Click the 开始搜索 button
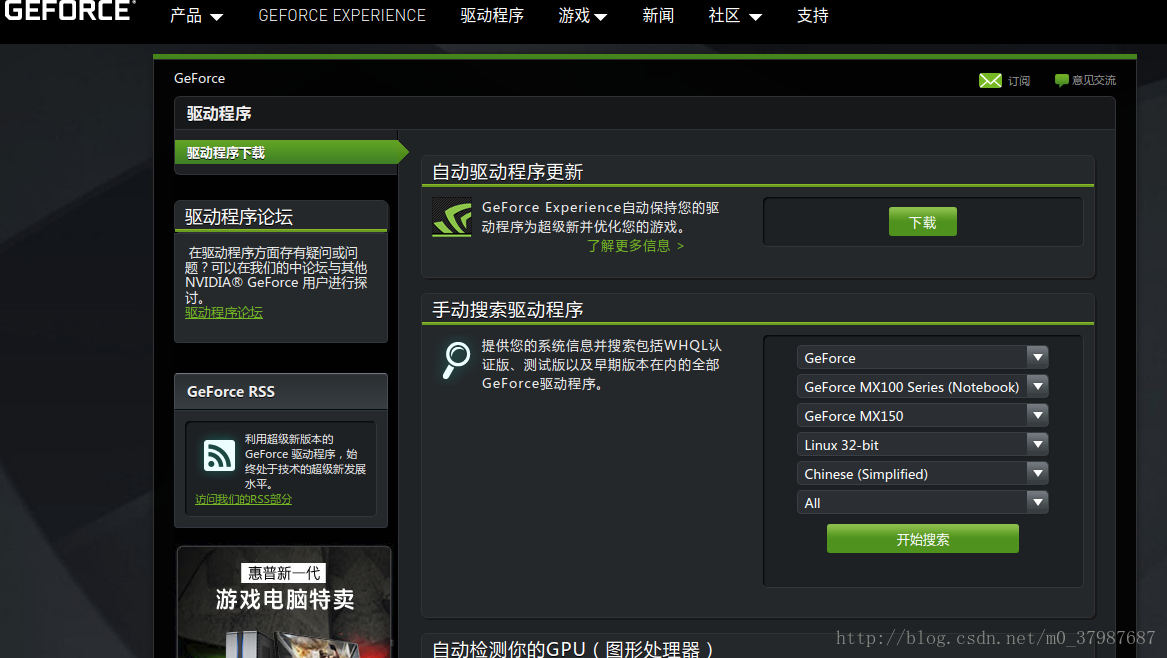This screenshot has height=658, width=1167. [922, 539]
